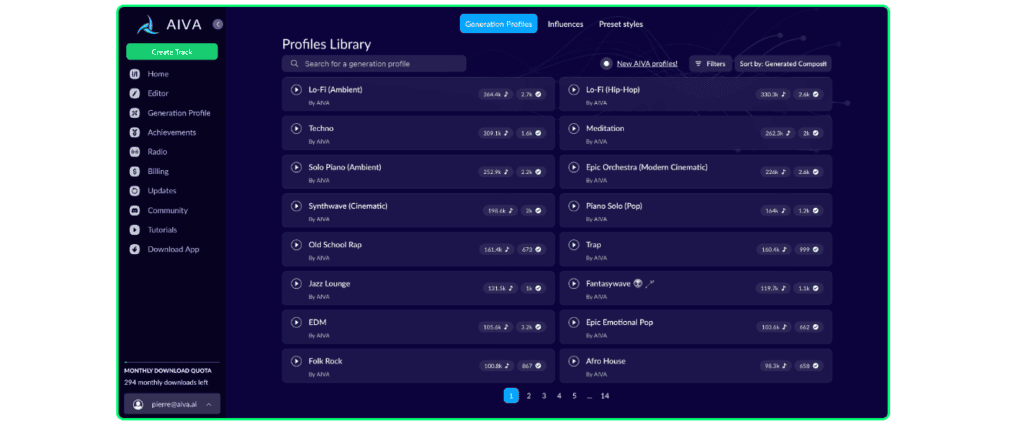Viewport: 1024px width, 445px height.
Task: Open the Filters button
Action: click(710, 64)
